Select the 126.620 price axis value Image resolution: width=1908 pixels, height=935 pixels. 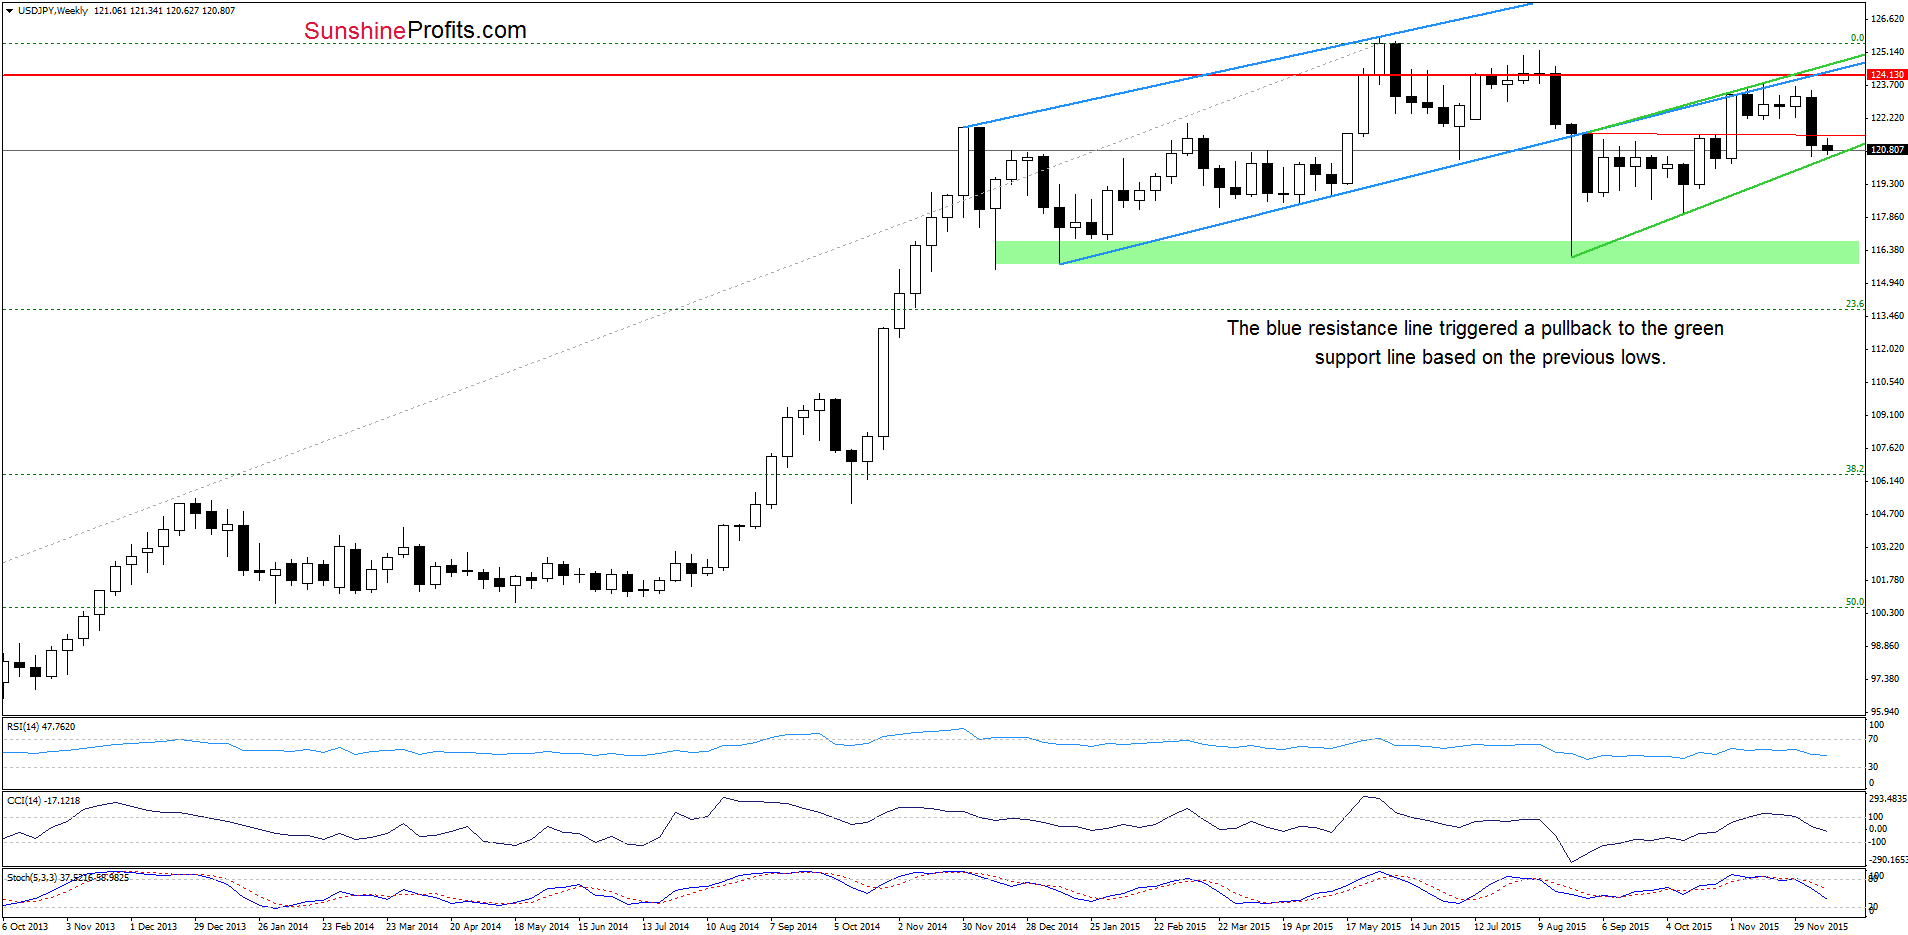tap(1887, 19)
